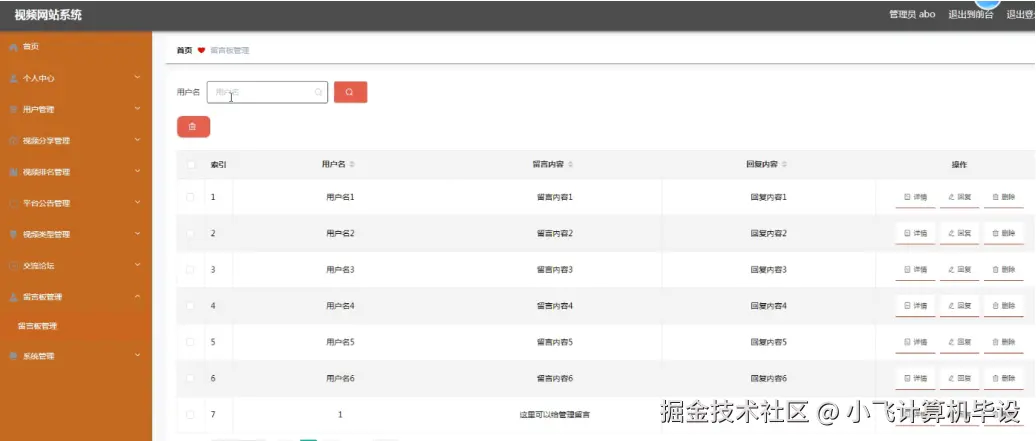The height and width of the screenshot is (441, 1036).
Task: Check the box for row 7
Action: [190, 415]
